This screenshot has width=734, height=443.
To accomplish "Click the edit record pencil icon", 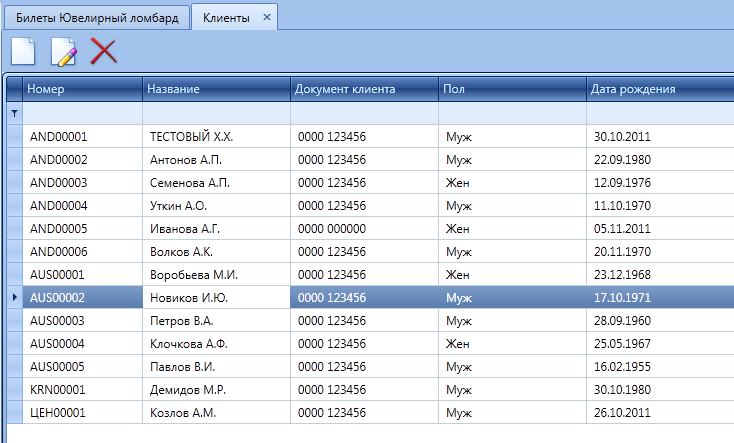I will pyautogui.click(x=63, y=52).
